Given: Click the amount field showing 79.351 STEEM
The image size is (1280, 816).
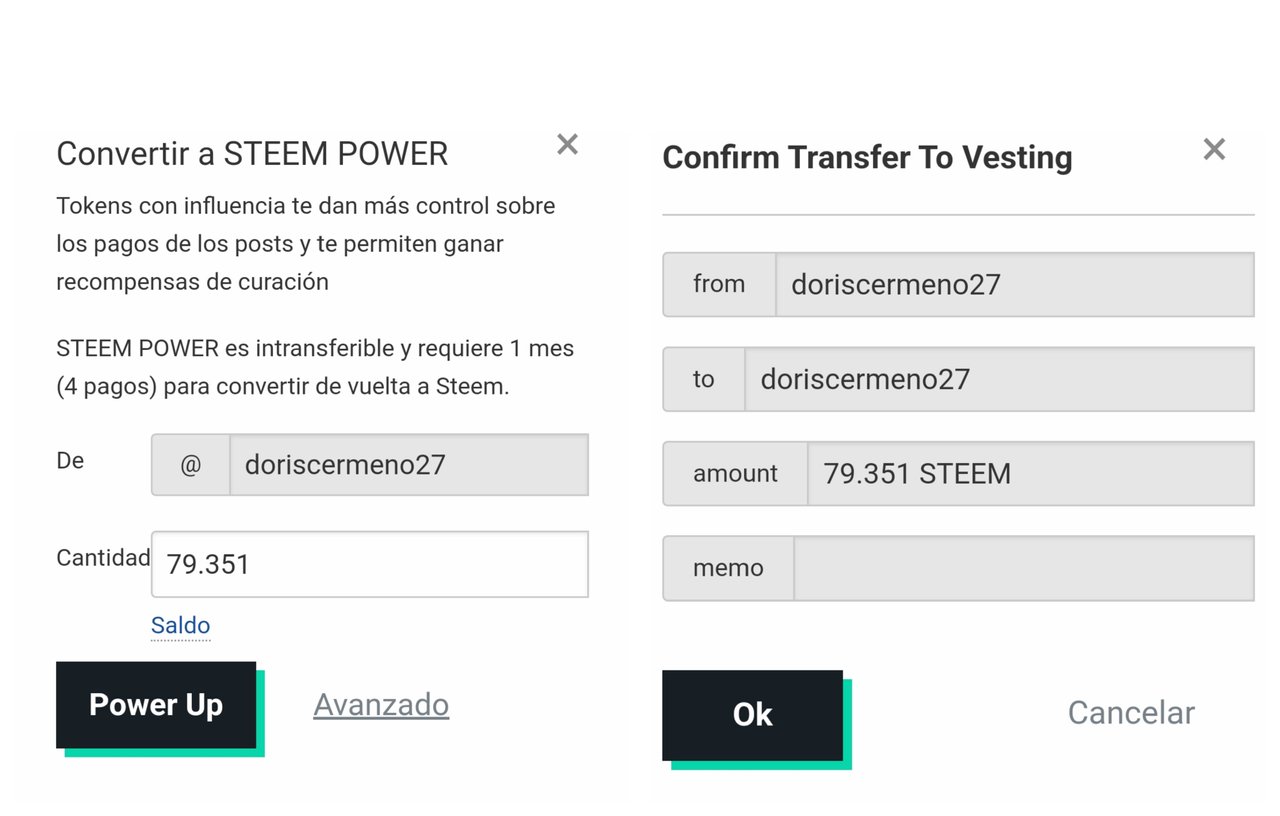Looking at the screenshot, I should tap(1030, 473).
